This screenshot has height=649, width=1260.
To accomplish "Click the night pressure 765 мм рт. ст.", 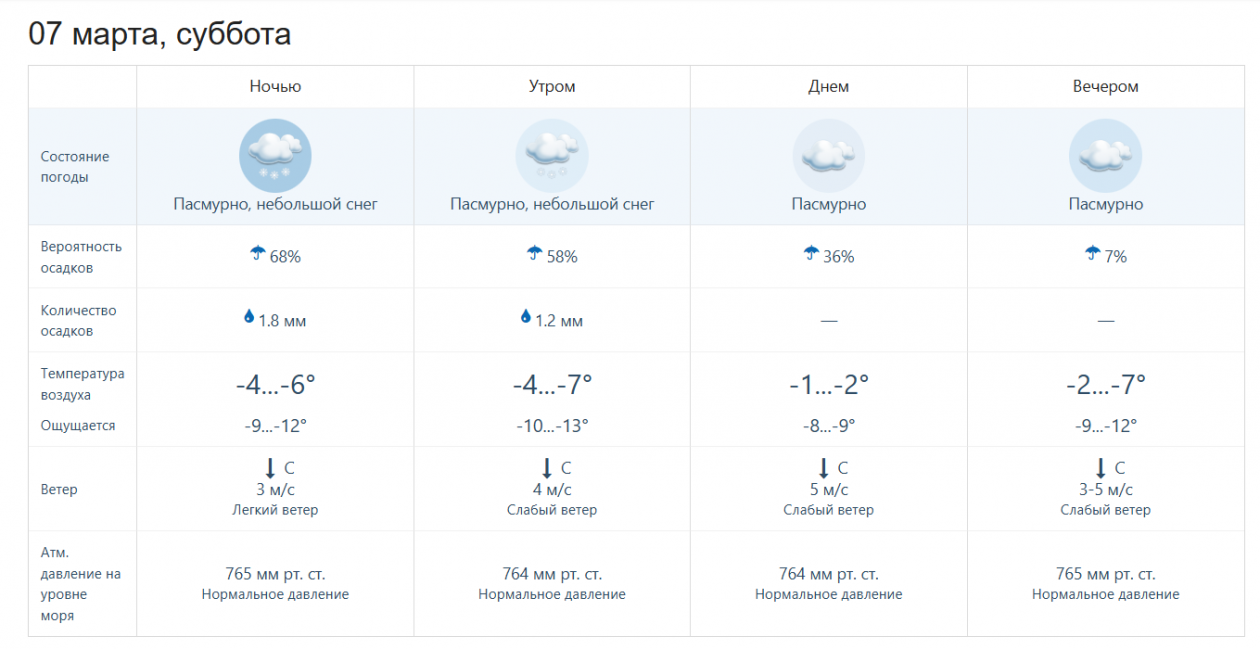I will click(275, 574).
